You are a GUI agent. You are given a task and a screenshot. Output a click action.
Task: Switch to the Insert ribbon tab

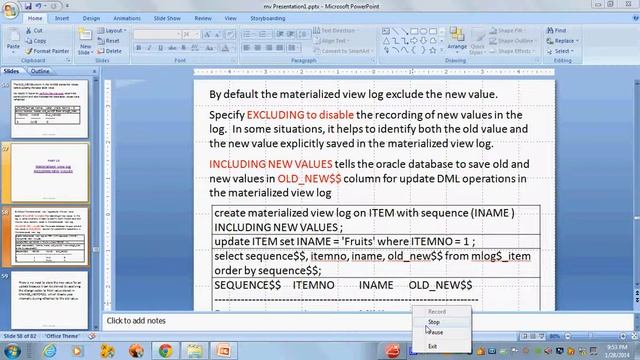coord(62,18)
